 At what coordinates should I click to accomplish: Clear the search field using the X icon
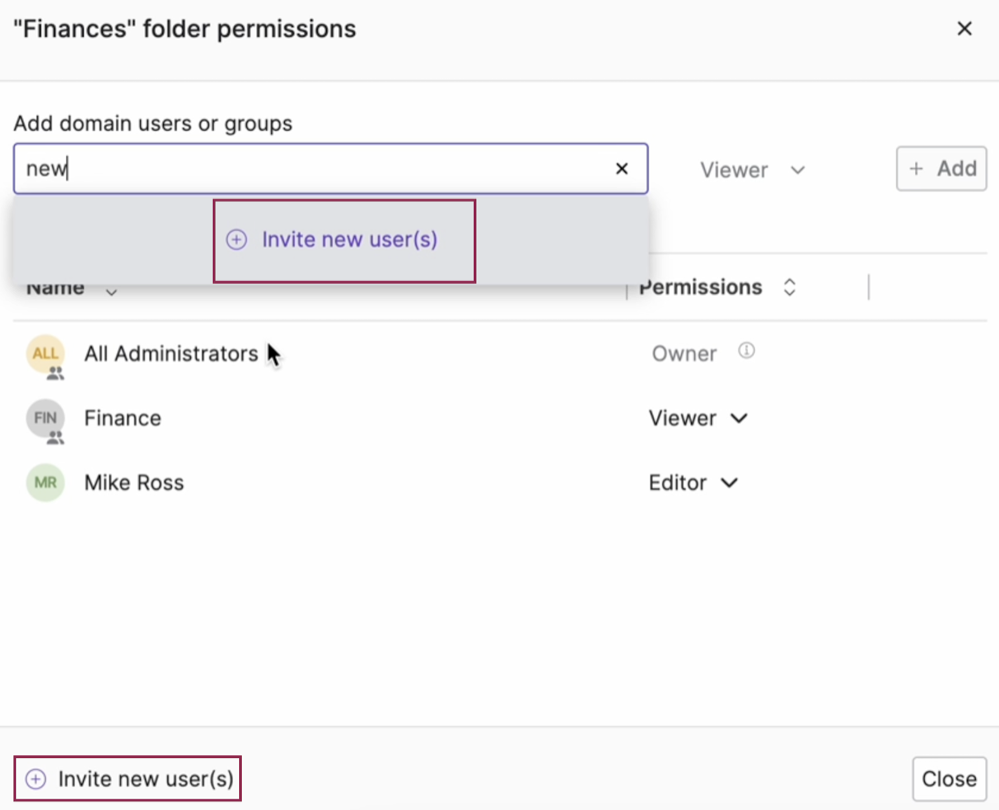[x=621, y=168]
